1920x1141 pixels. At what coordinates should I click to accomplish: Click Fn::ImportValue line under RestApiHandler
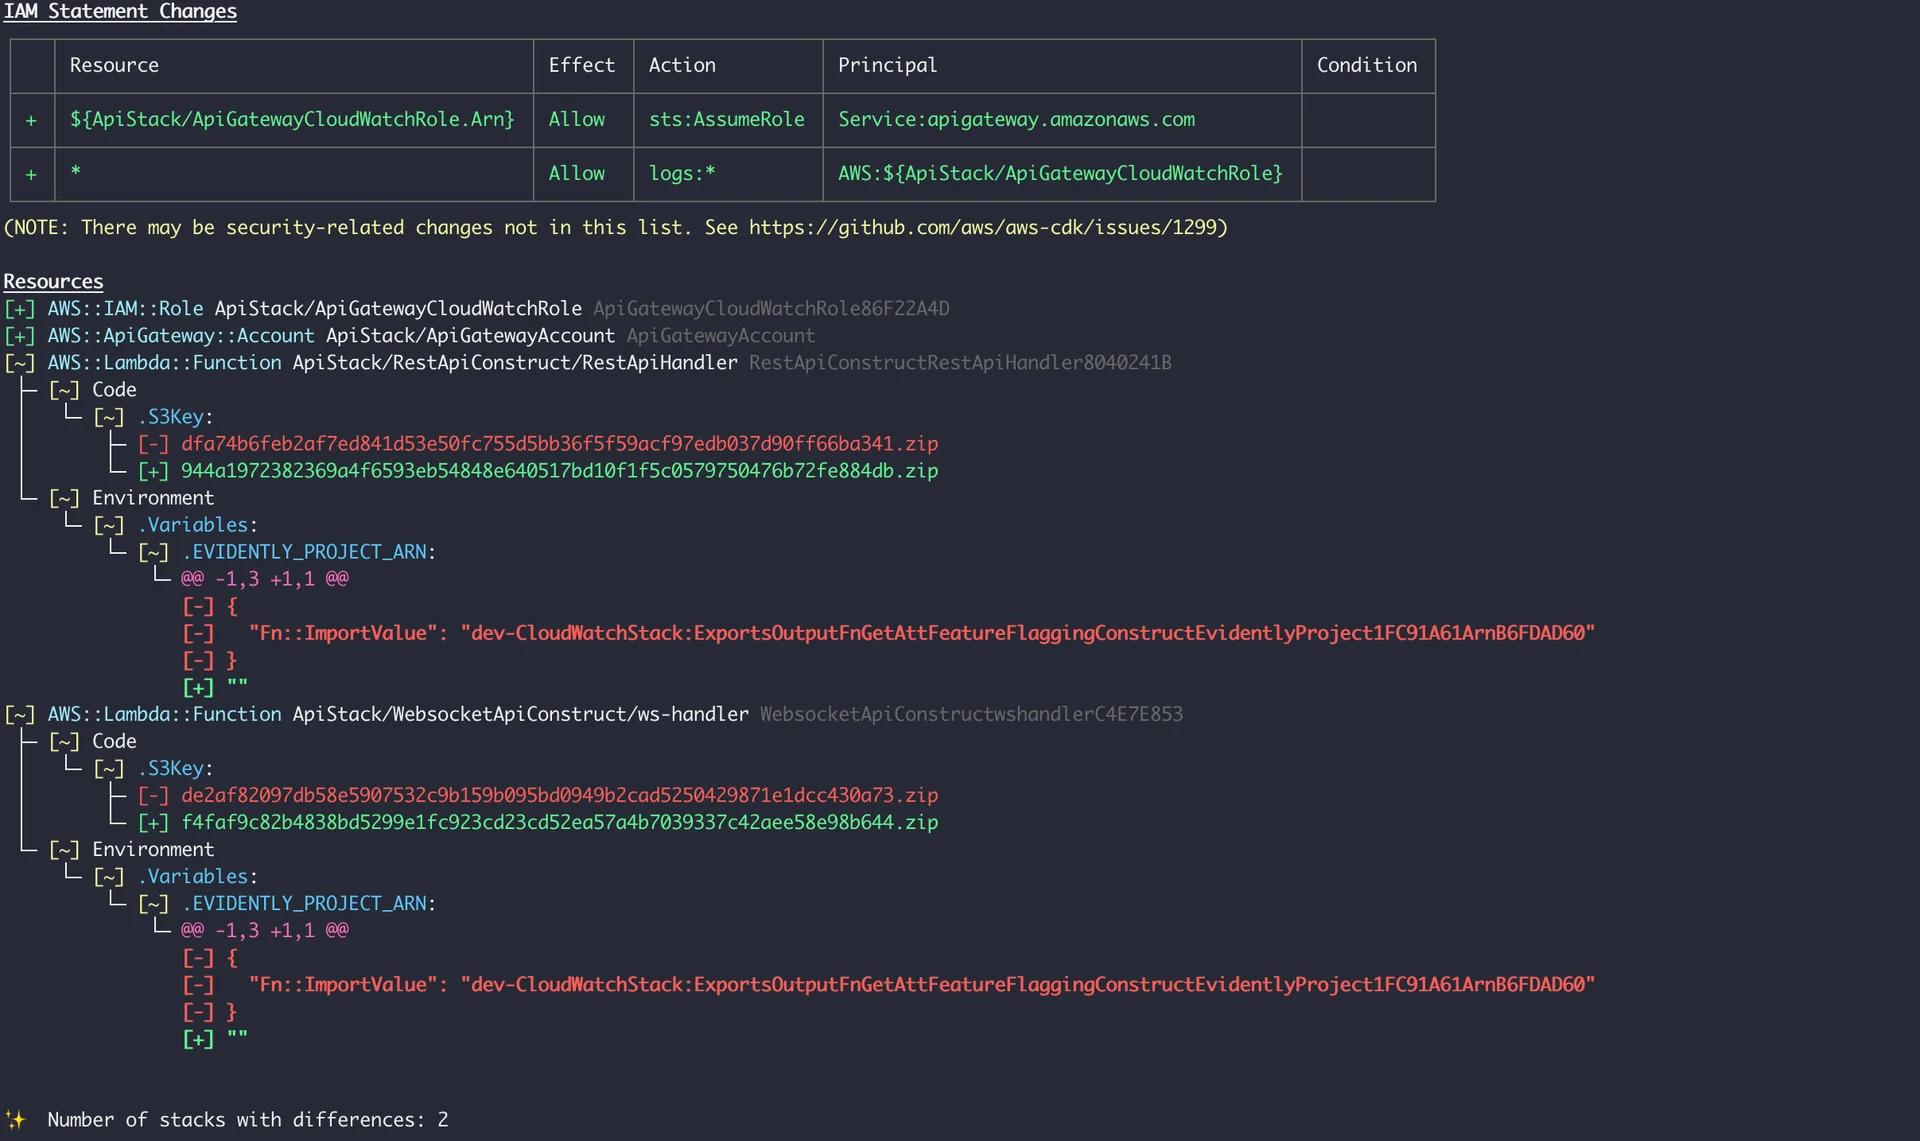pos(889,633)
